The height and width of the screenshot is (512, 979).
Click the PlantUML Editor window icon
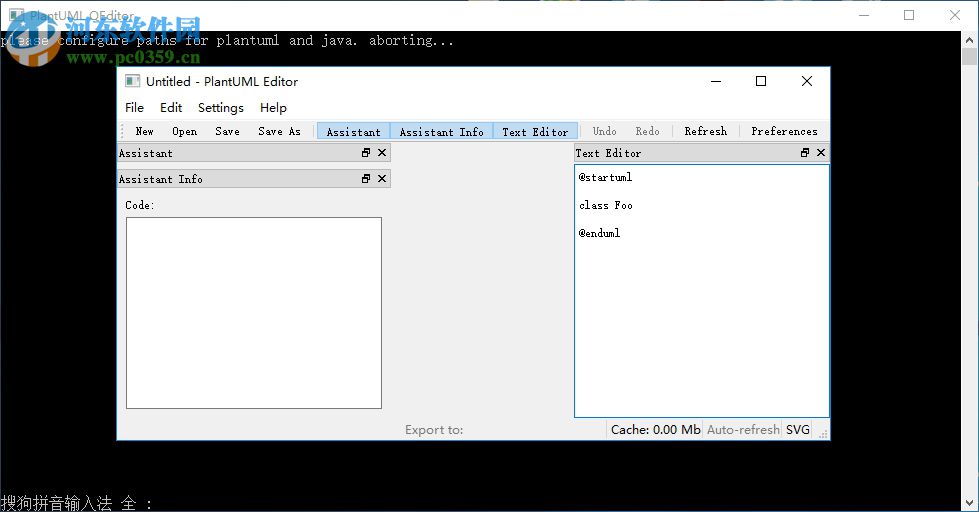pos(132,81)
